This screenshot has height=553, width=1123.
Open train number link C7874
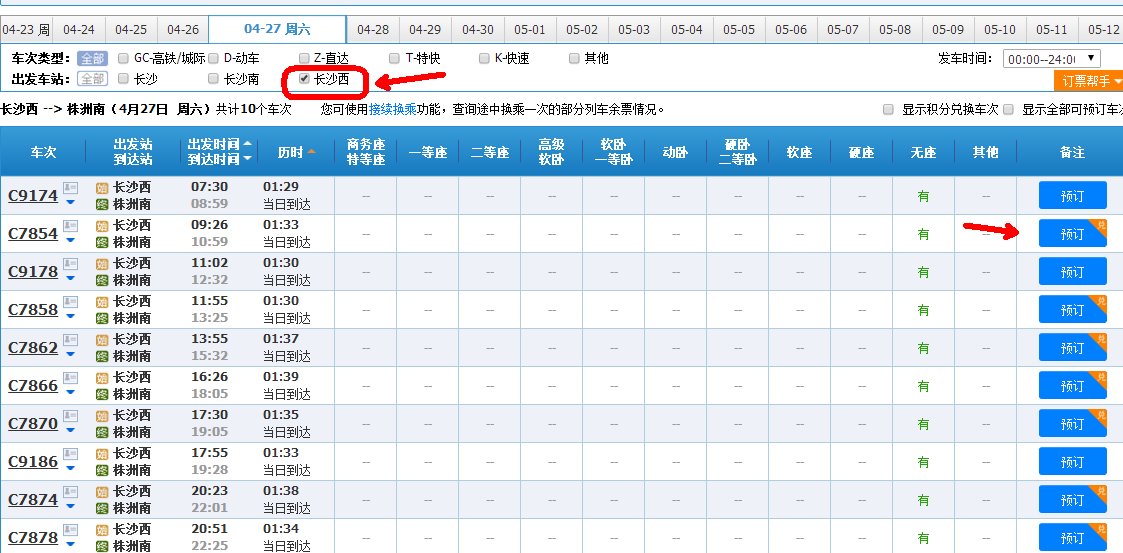[33, 499]
